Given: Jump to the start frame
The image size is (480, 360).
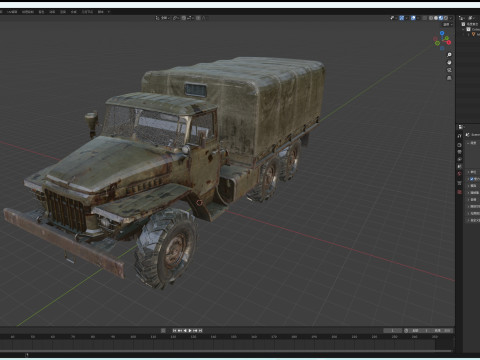Looking at the screenshot, I should [x=174, y=330].
